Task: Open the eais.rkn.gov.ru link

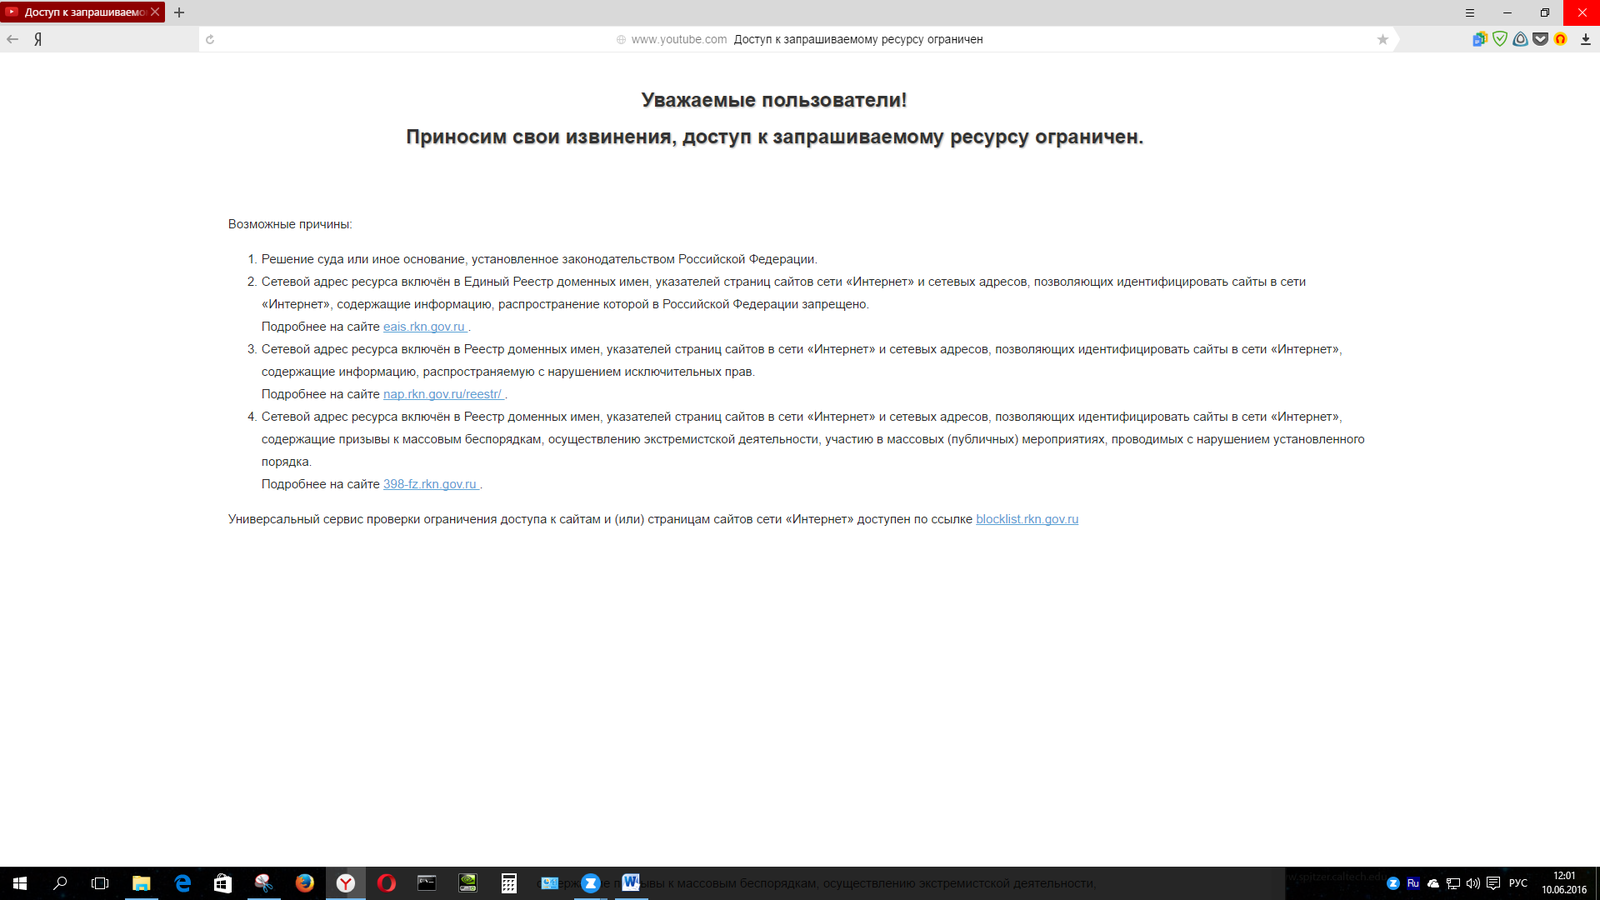Action: coord(424,327)
